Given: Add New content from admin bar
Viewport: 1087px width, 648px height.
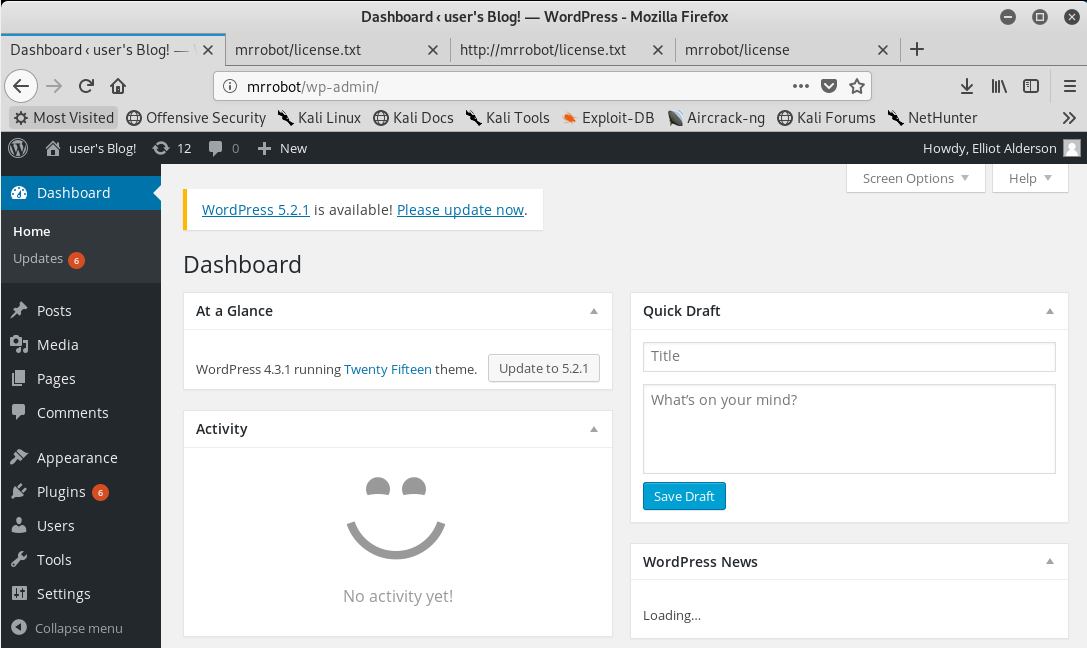Looking at the screenshot, I should coord(282,148).
